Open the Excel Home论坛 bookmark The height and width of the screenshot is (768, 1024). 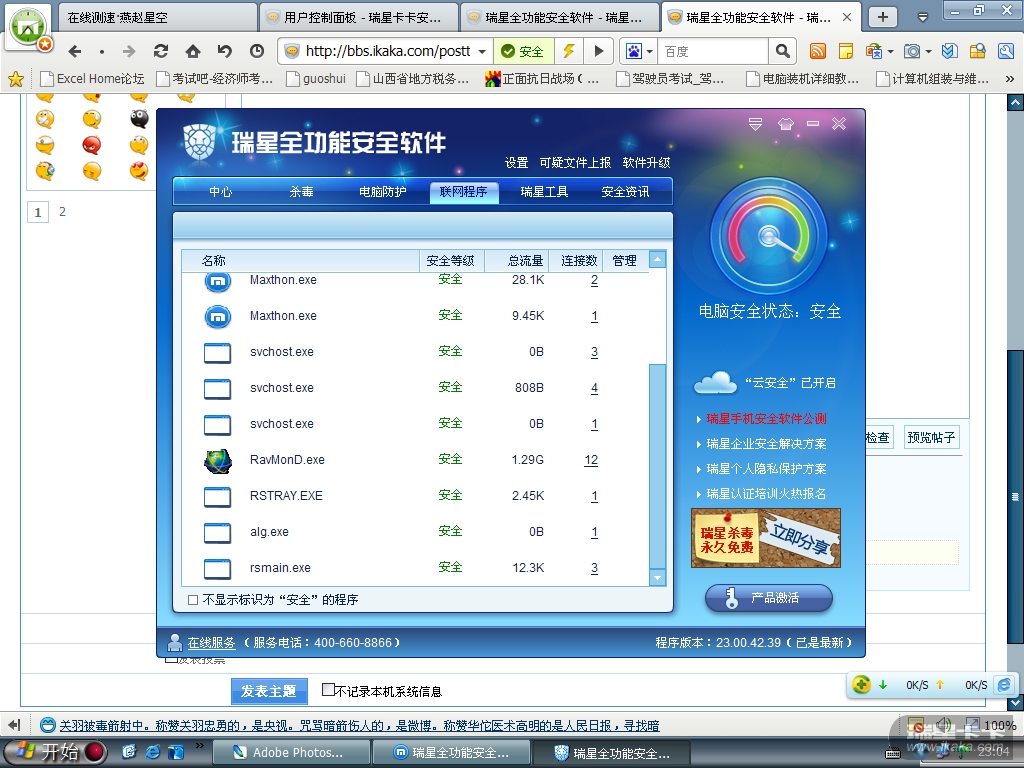pyautogui.click(x=92, y=79)
